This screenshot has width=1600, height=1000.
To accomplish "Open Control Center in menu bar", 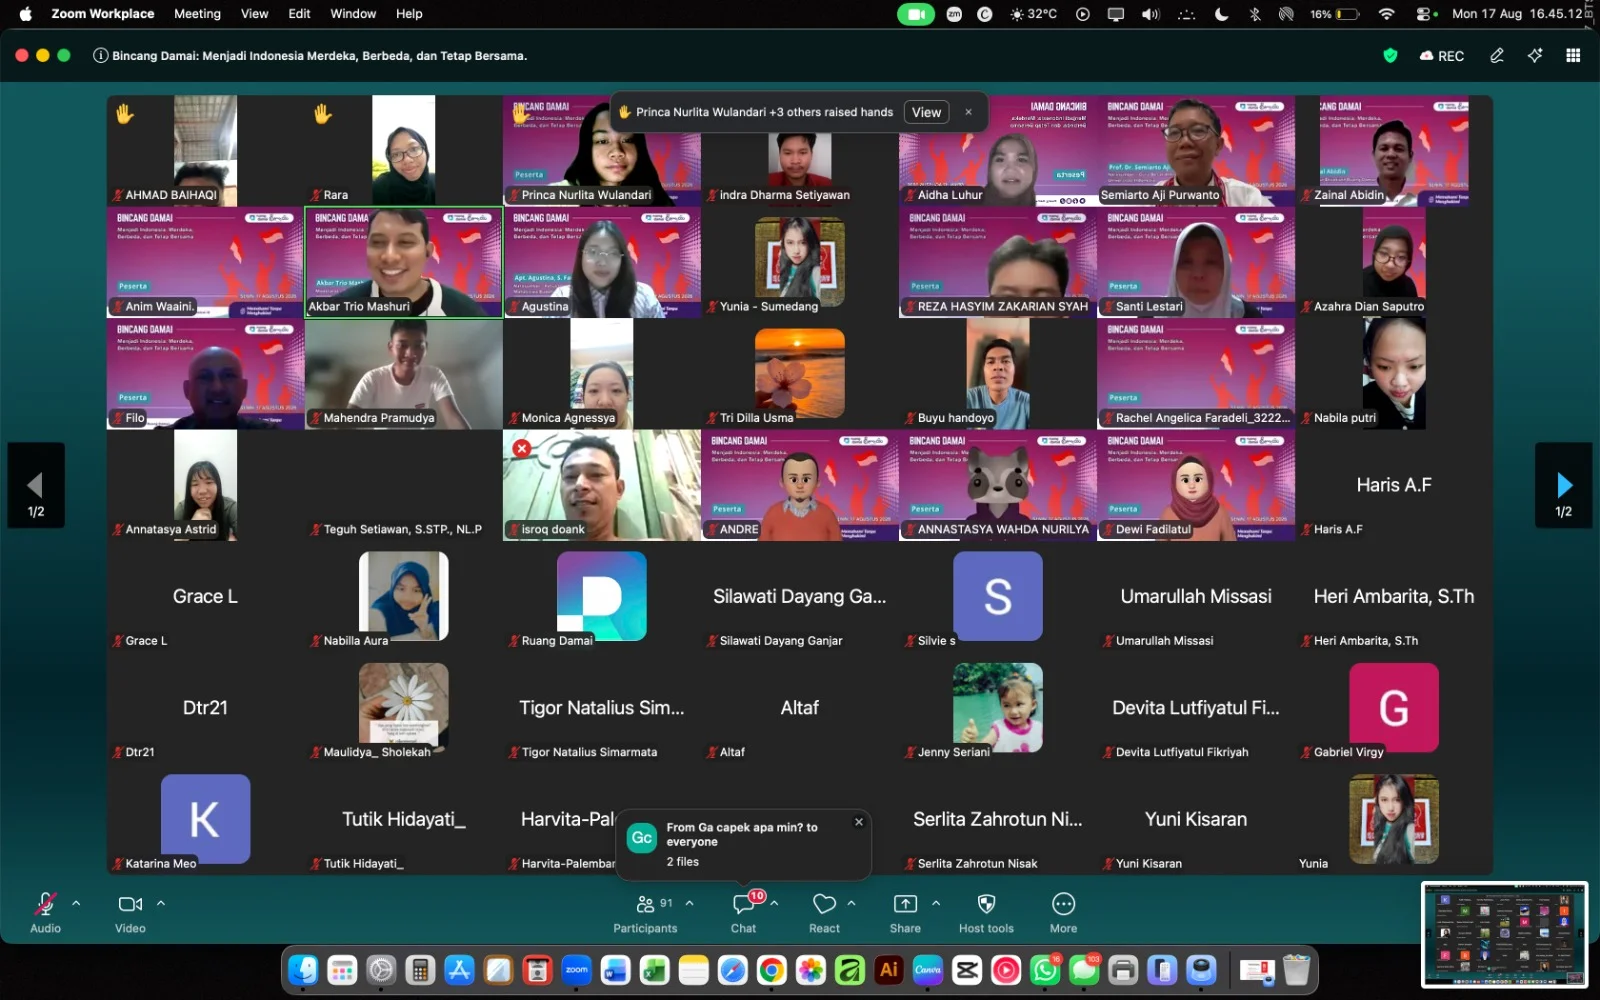I will click(1424, 14).
